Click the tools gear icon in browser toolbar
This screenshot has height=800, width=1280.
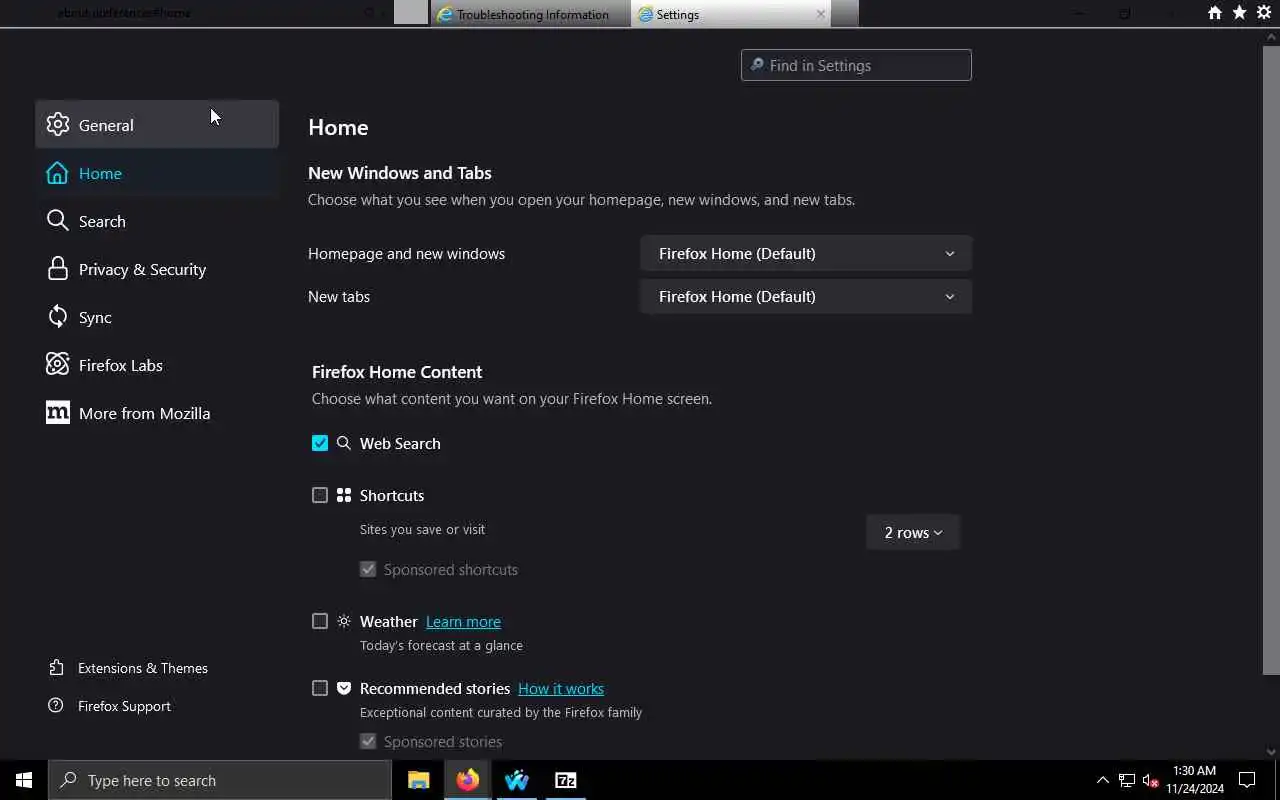point(1264,13)
